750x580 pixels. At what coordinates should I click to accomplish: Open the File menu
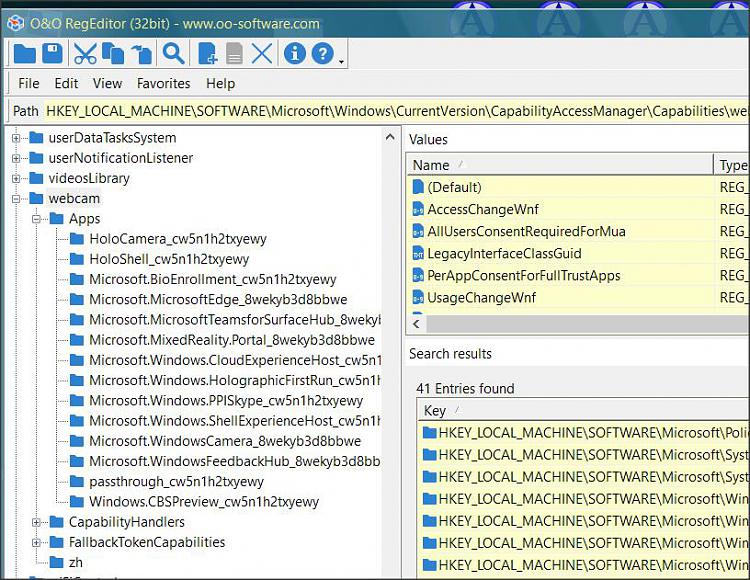pyautogui.click(x=29, y=84)
